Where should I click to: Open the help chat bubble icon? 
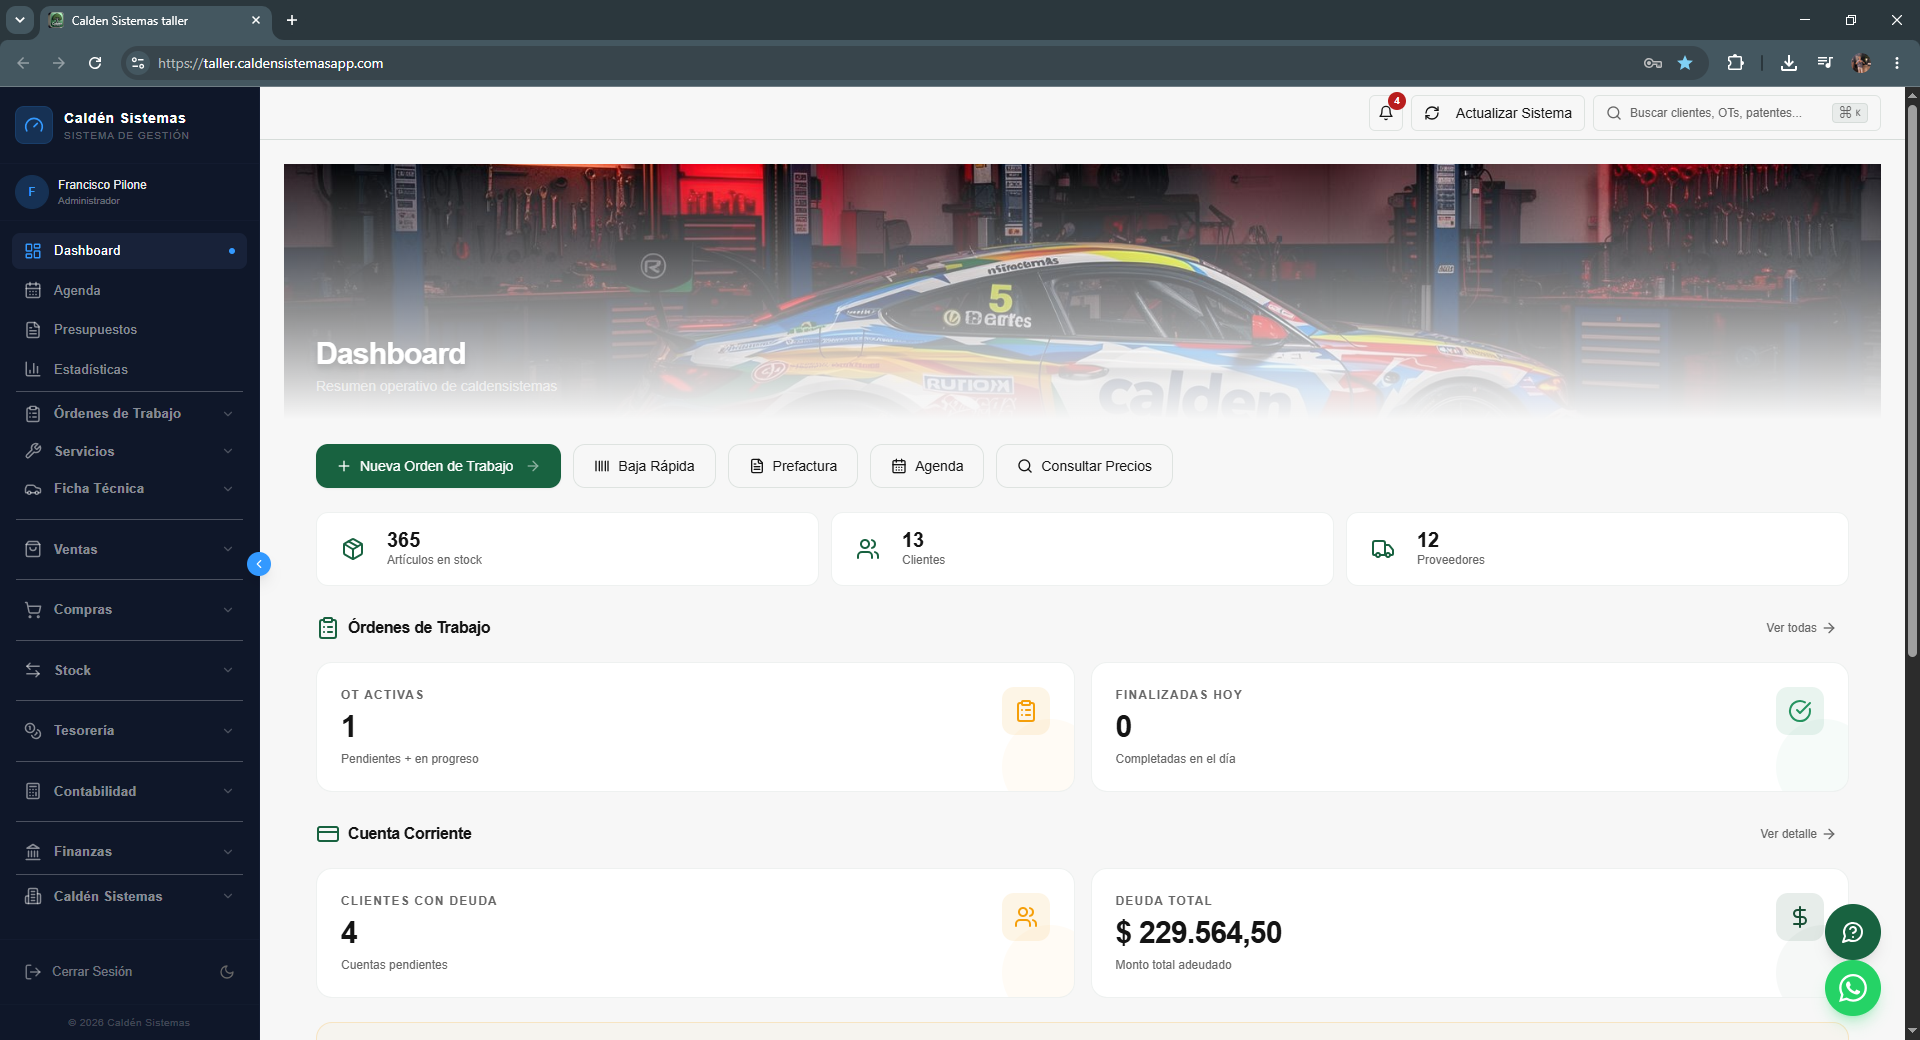[1852, 932]
